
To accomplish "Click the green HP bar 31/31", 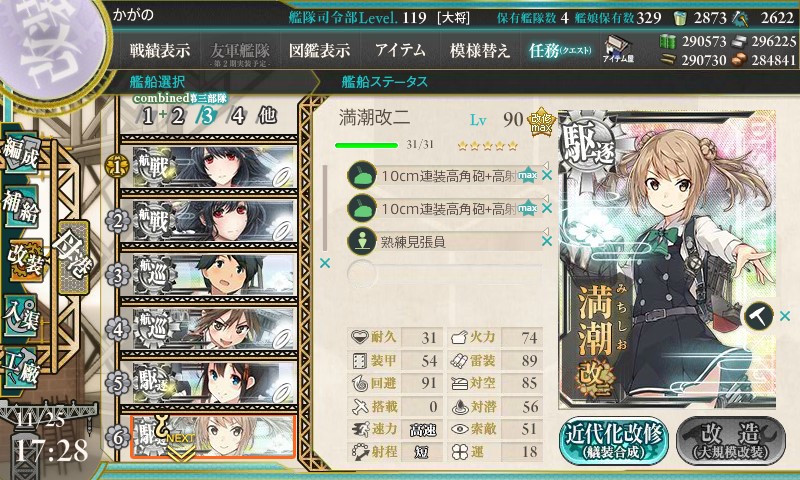I will click(366, 145).
